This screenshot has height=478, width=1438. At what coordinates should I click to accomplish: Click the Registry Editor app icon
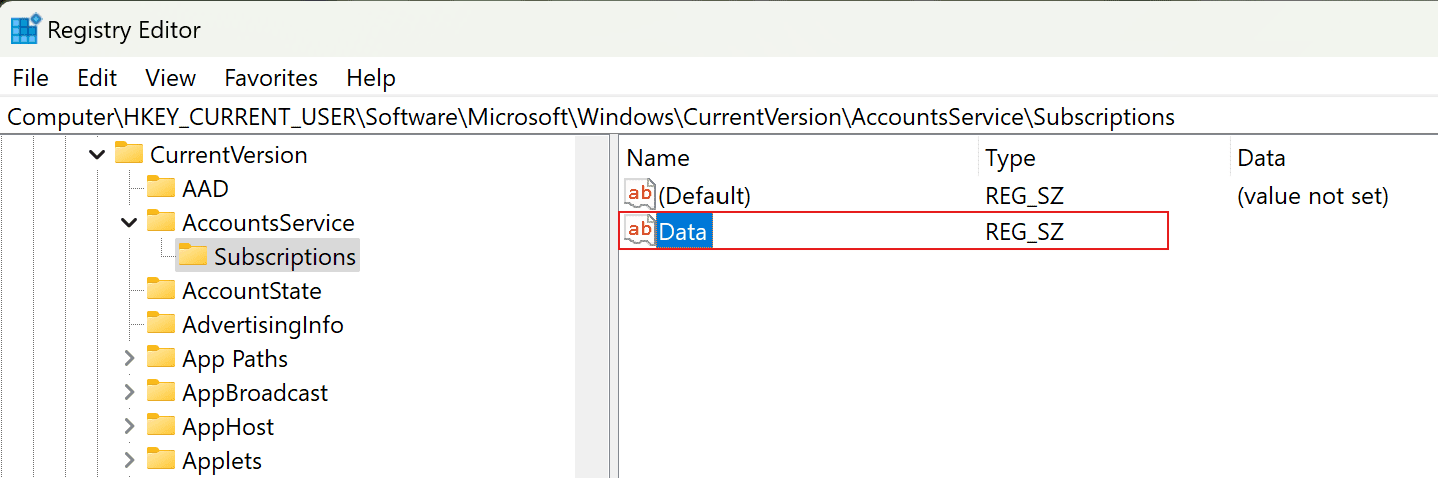25,30
